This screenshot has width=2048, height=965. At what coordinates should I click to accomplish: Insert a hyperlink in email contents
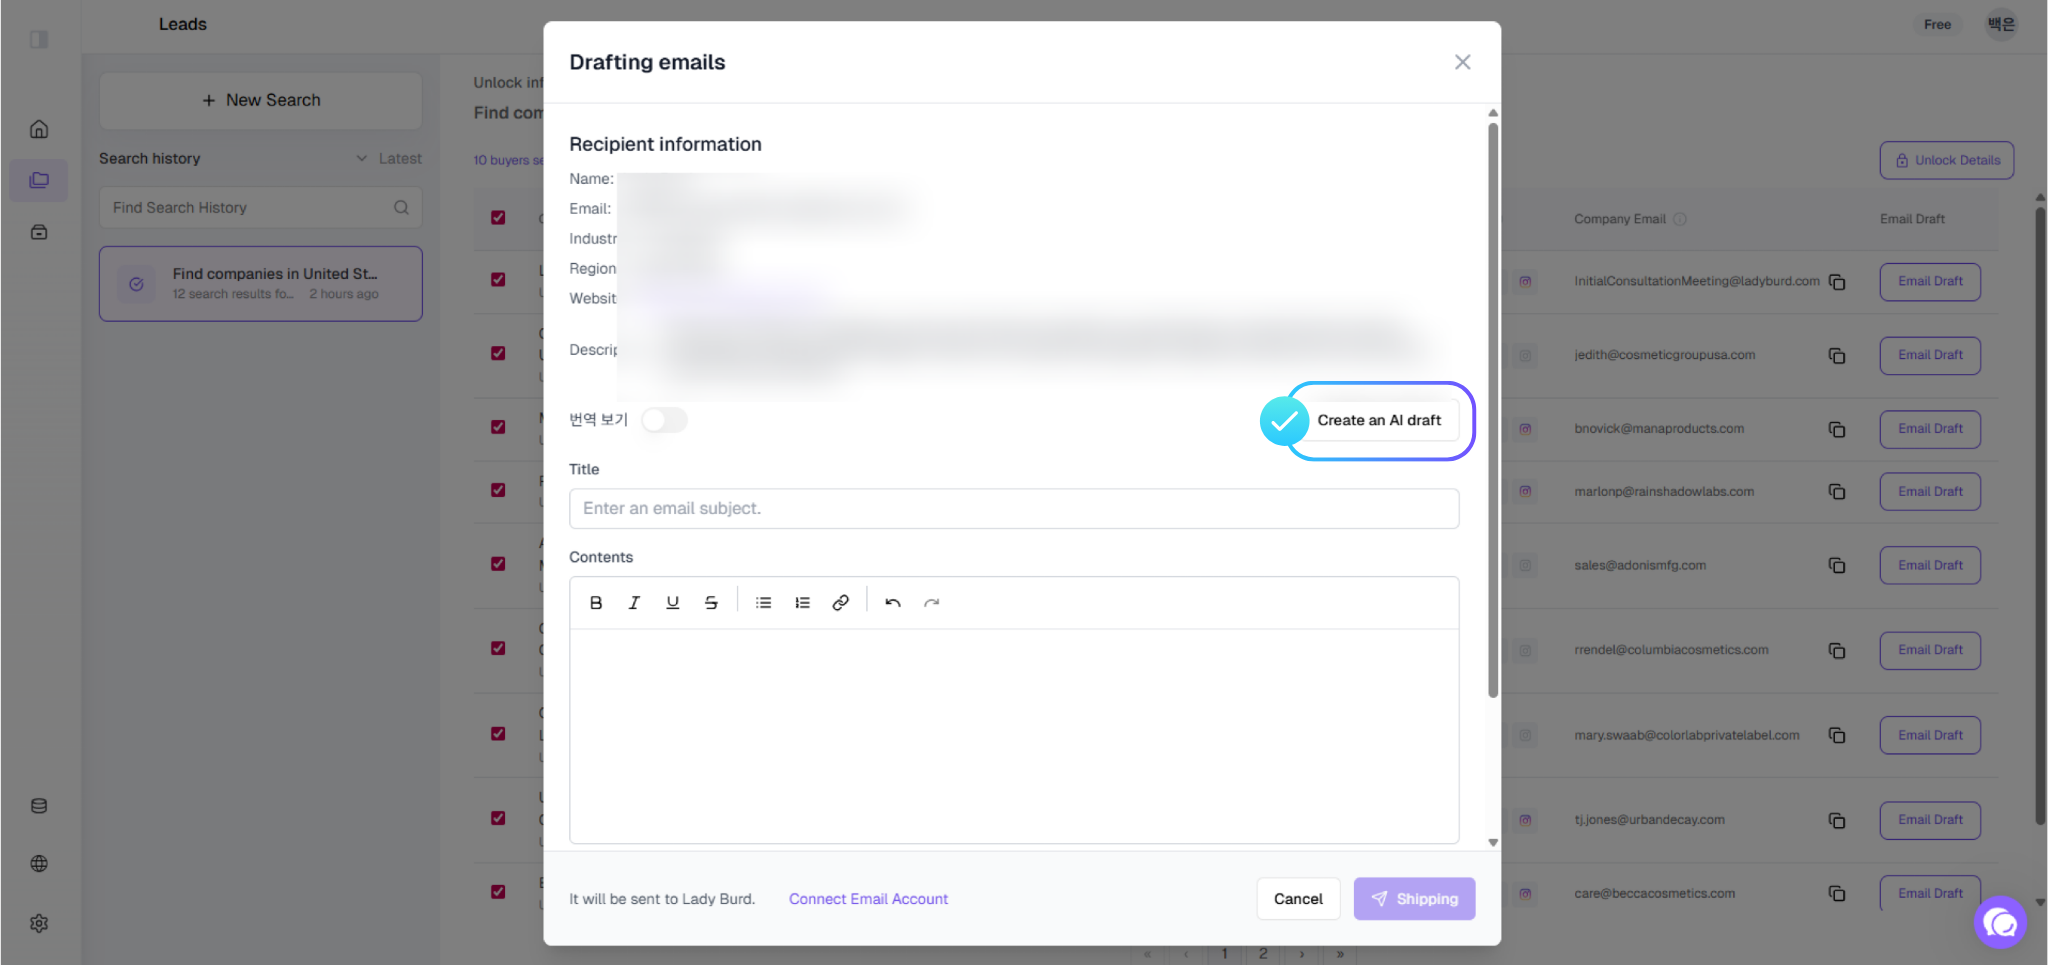pos(841,603)
